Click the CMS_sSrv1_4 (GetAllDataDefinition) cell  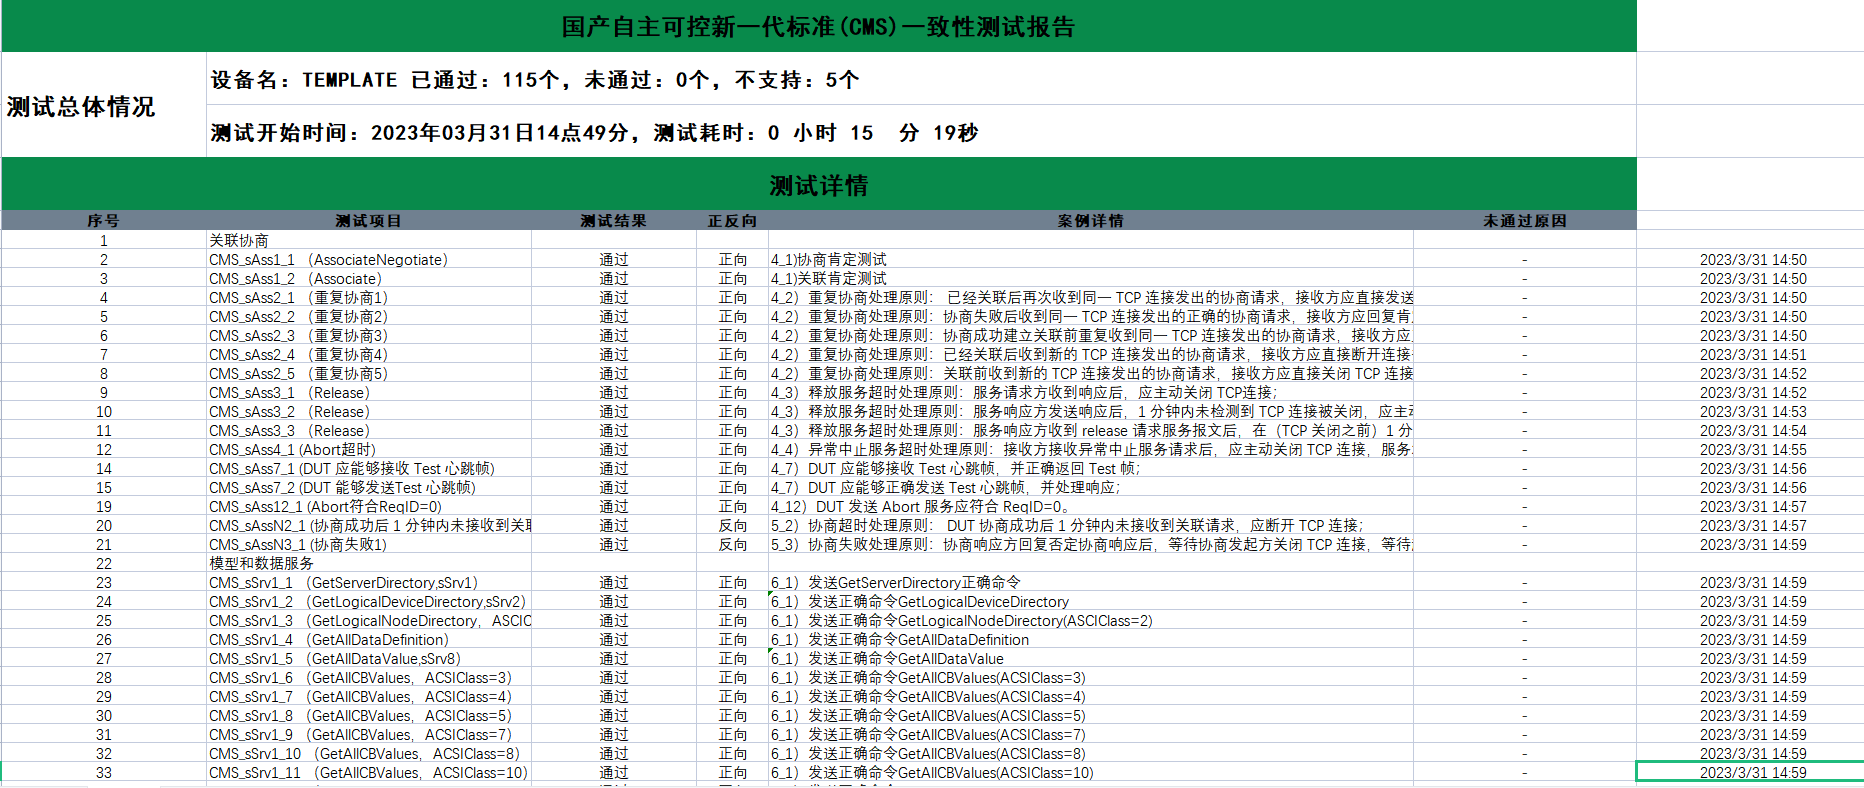(369, 639)
